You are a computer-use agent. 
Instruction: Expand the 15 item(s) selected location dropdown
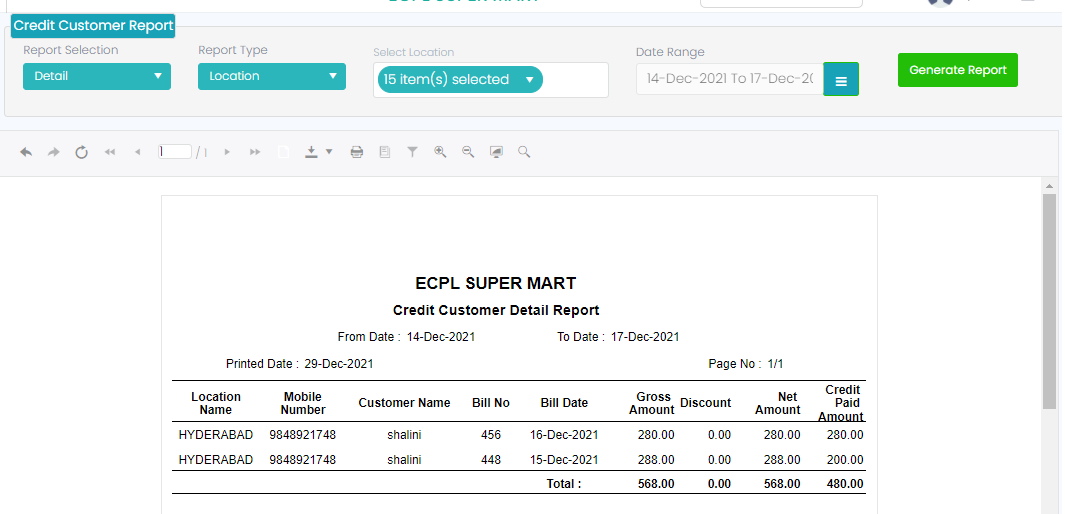coord(461,79)
